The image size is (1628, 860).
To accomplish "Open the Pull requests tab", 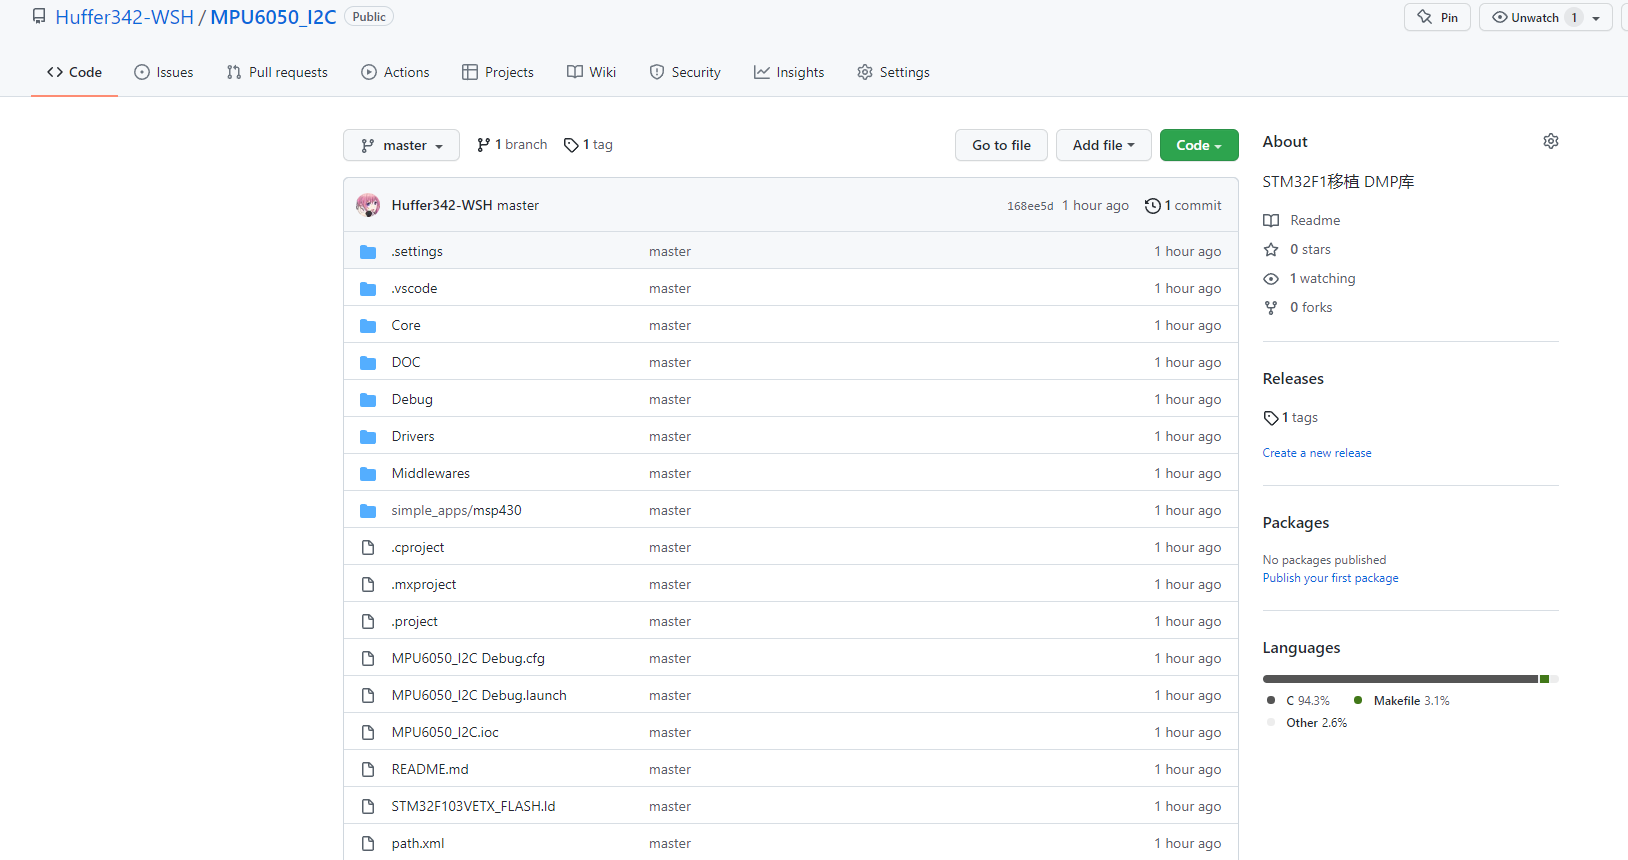I will 277,72.
